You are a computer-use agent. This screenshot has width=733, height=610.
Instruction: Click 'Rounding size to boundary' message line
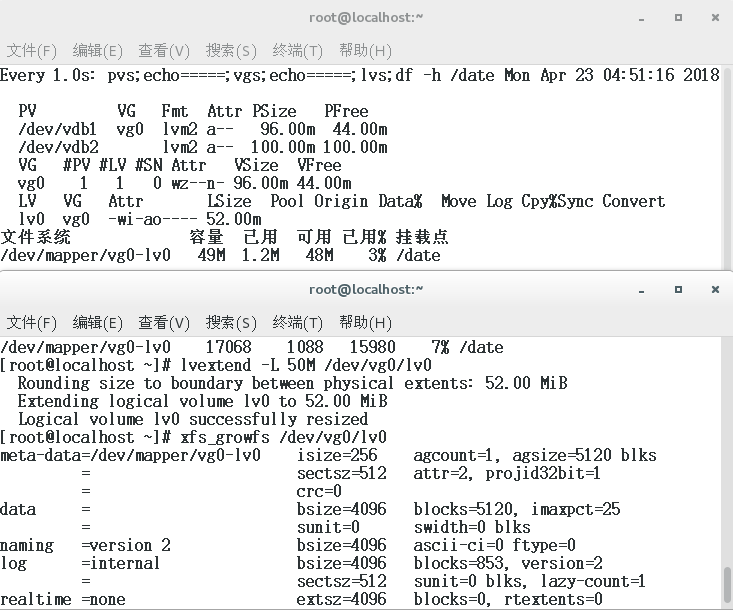pyautogui.click(x=293, y=383)
